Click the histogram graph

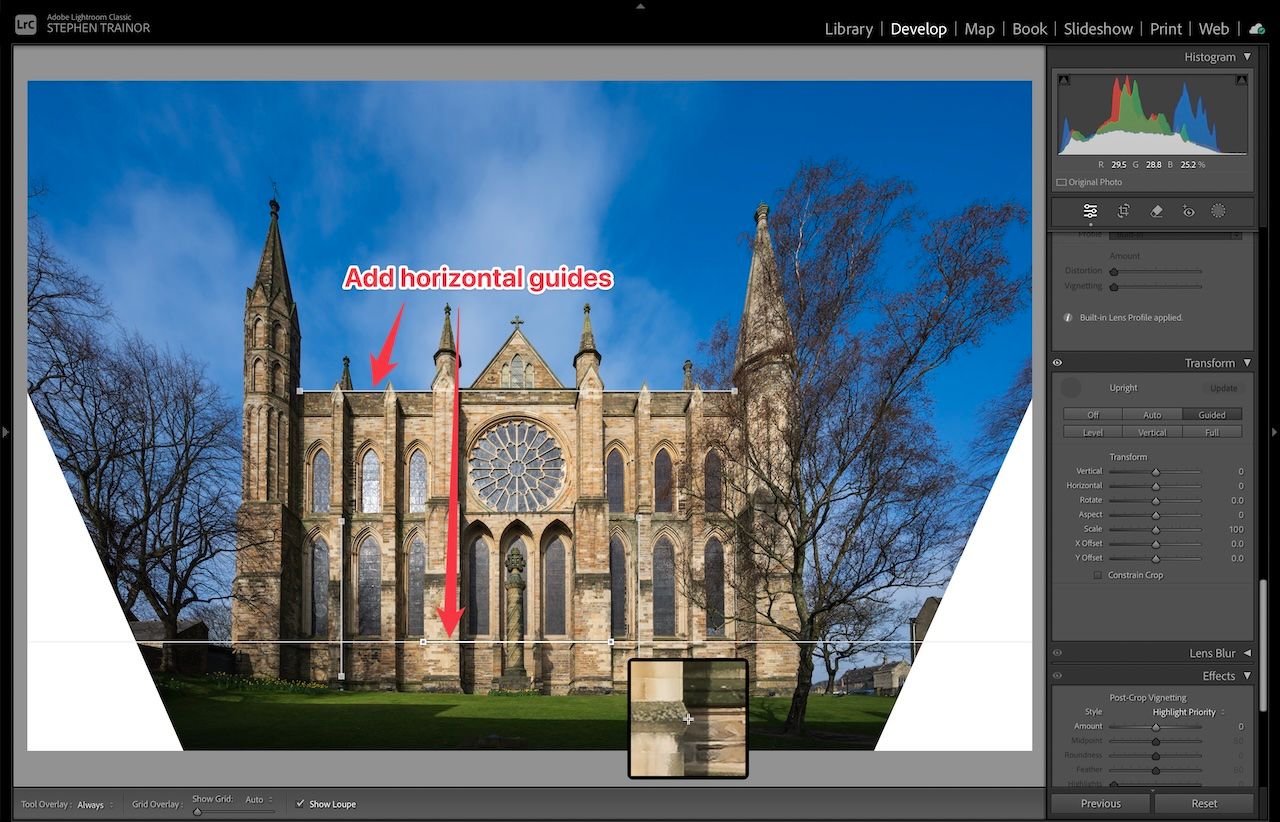(1153, 113)
